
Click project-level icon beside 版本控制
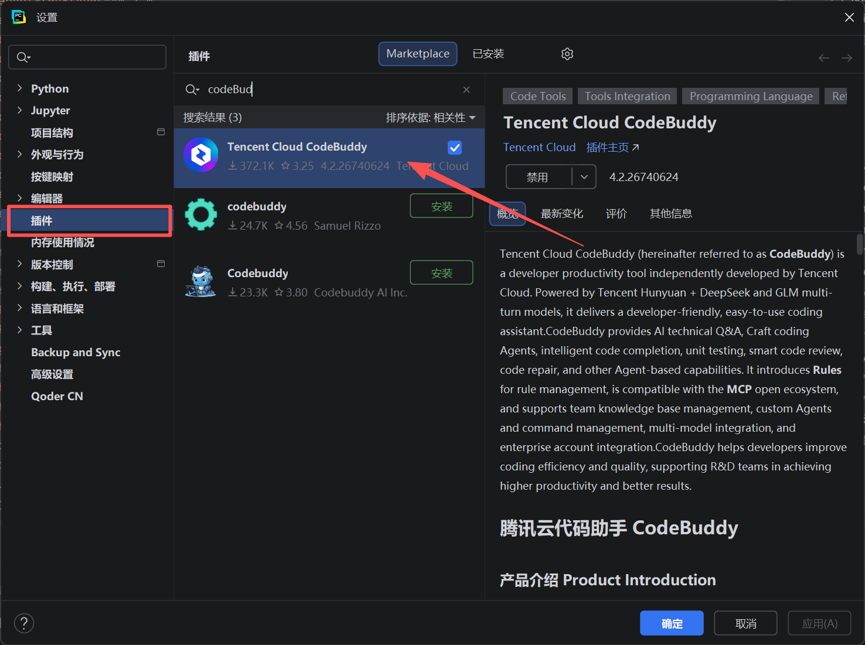tap(161, 264)
